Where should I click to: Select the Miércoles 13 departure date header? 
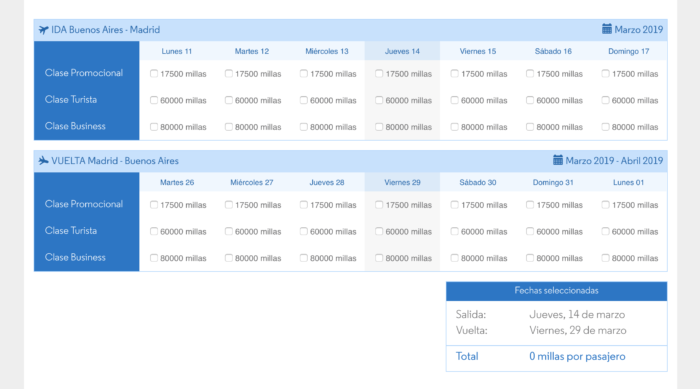327,51
